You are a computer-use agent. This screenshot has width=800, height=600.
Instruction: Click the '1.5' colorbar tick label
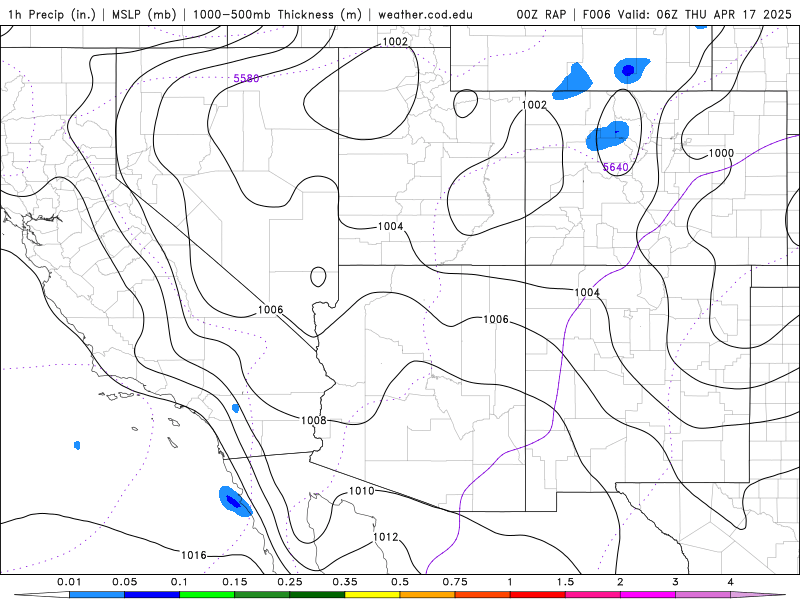[x=565, y=582]
